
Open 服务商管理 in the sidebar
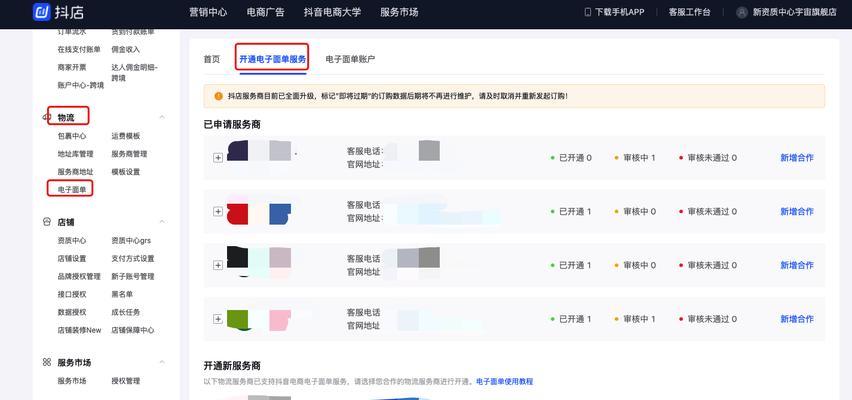[129, 154]
